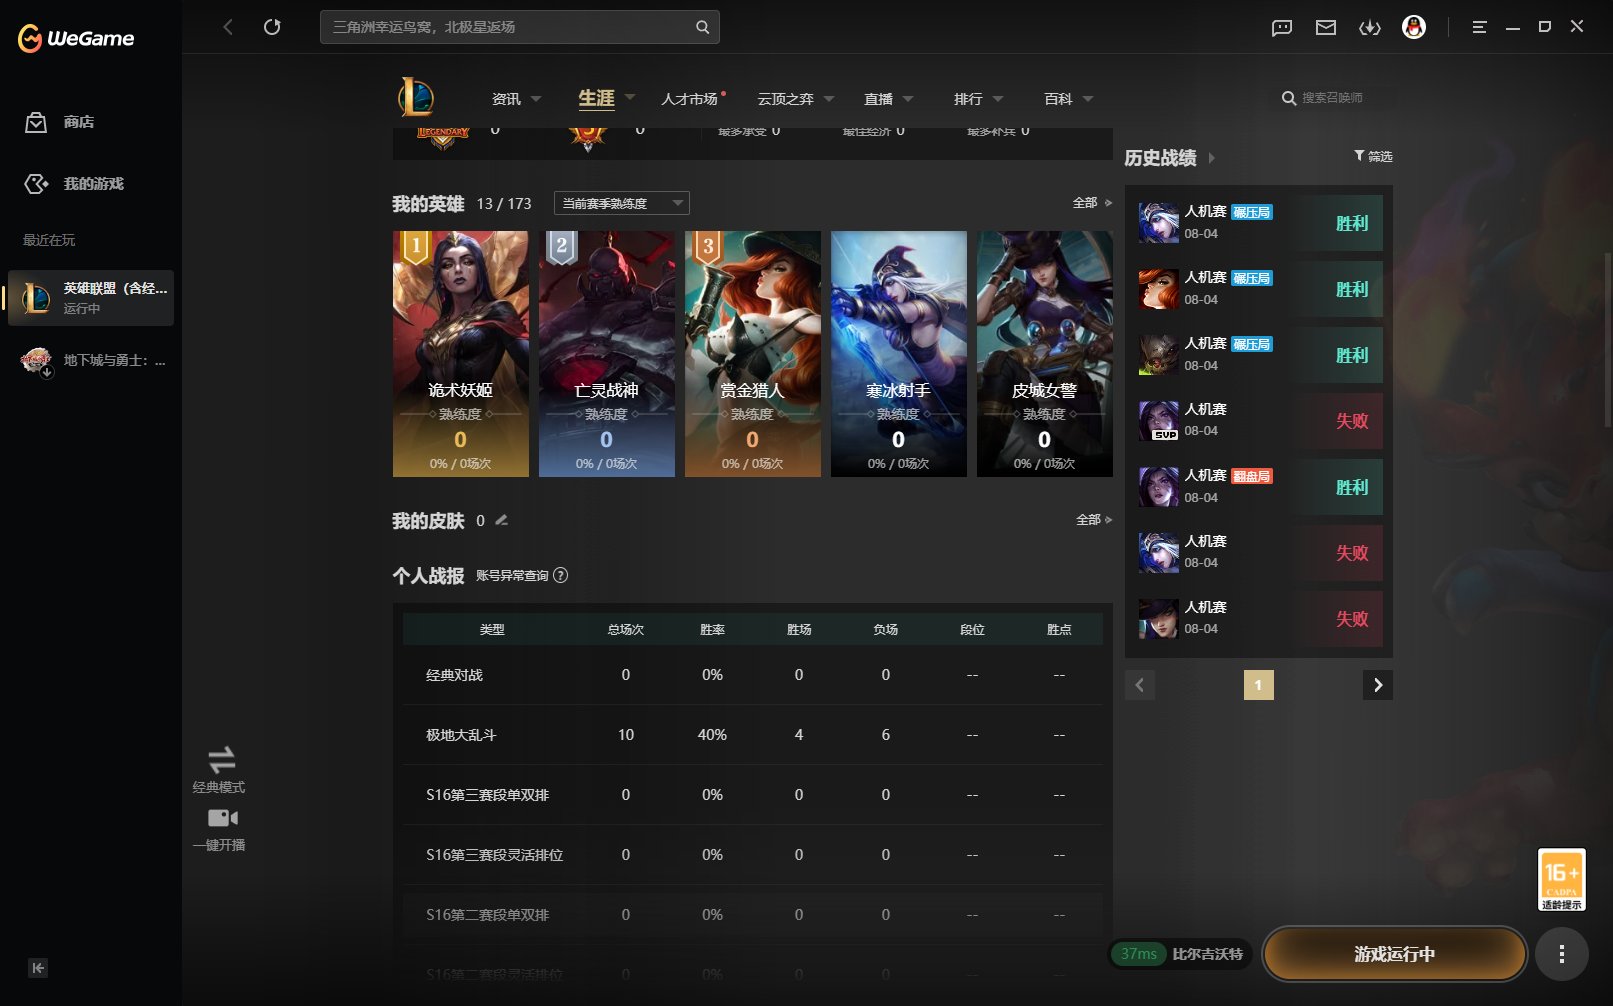Open the 皮城女警 hero card

[x=1045, y=354]
